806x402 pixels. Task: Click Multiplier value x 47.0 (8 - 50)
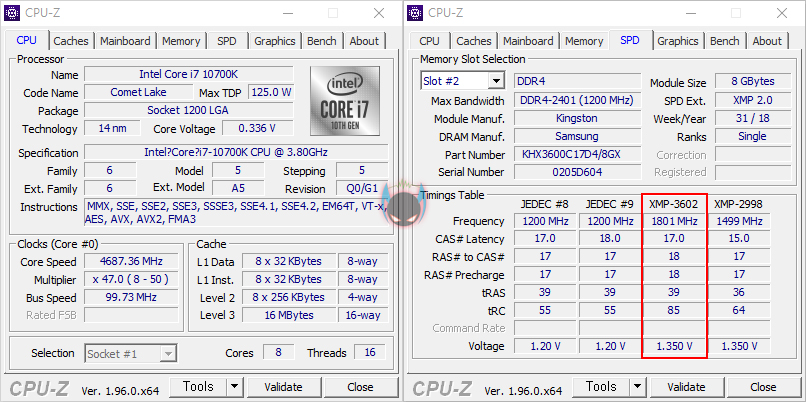pyautogui.click(x=131, y=279)
